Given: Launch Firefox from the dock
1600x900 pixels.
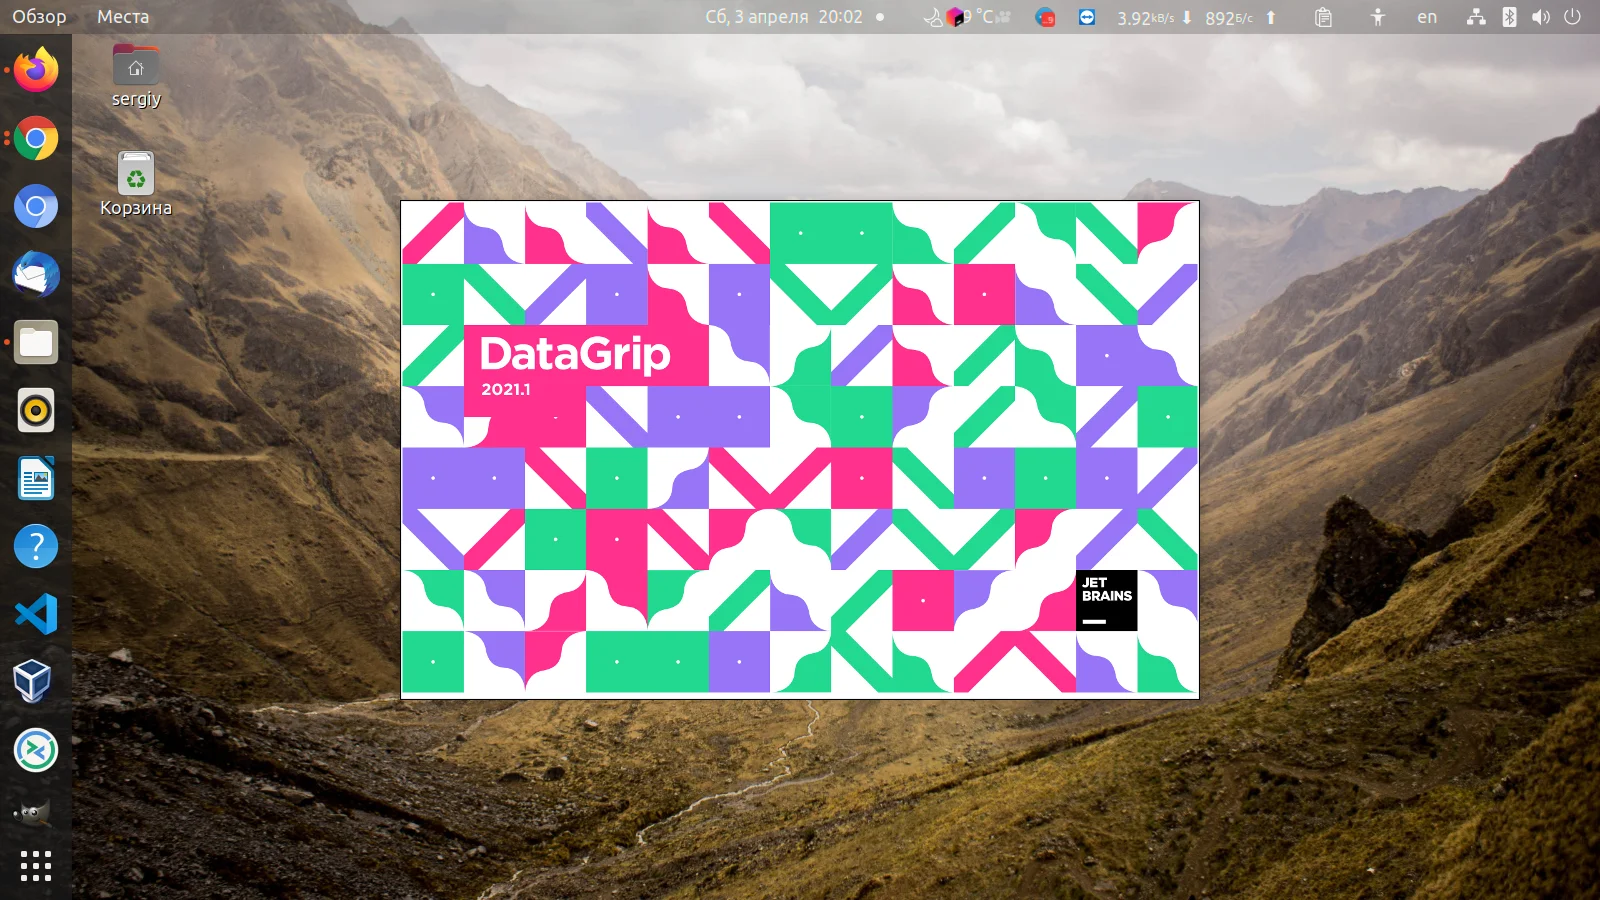Looking at the screenshot, I should (36, 70).
